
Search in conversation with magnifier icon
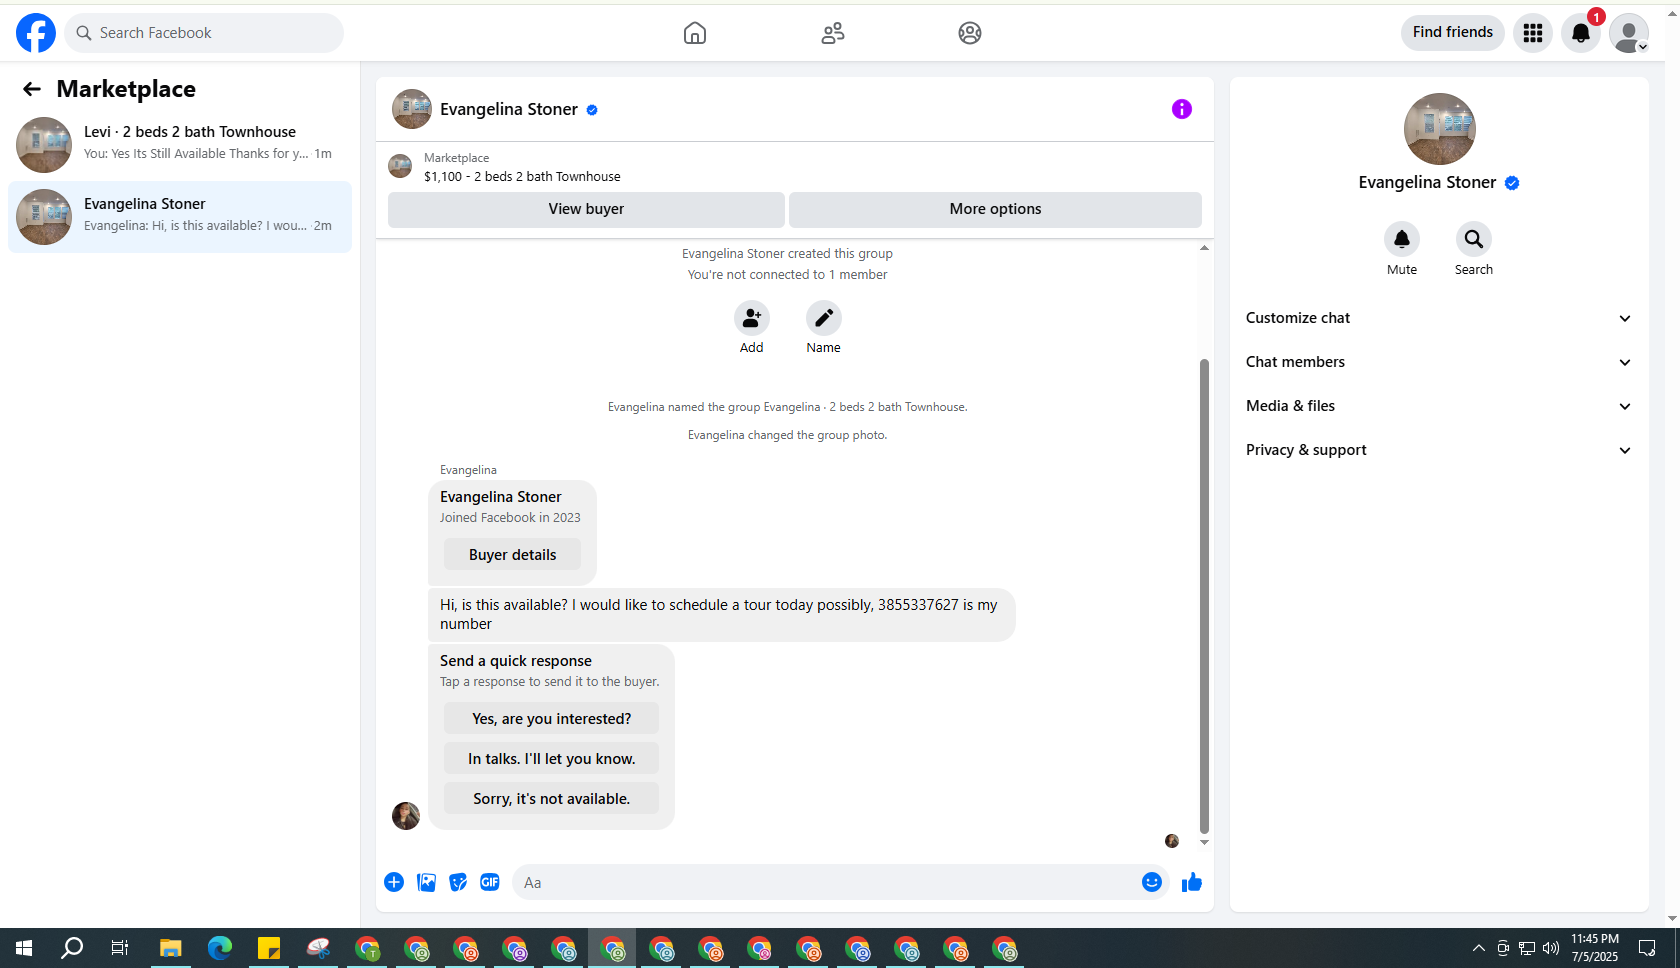tap(1474, 239)
